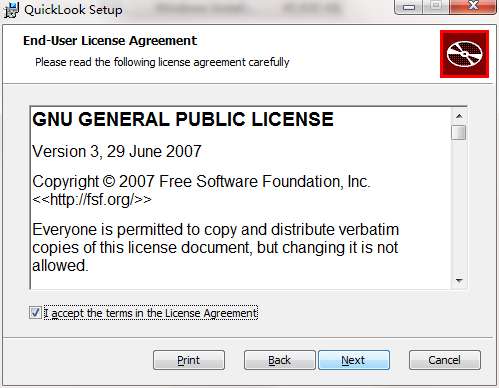The height and width of the screenshot is (388, 499).
Task: Click the license scrollbar down arrow
Action: (459, 281)
